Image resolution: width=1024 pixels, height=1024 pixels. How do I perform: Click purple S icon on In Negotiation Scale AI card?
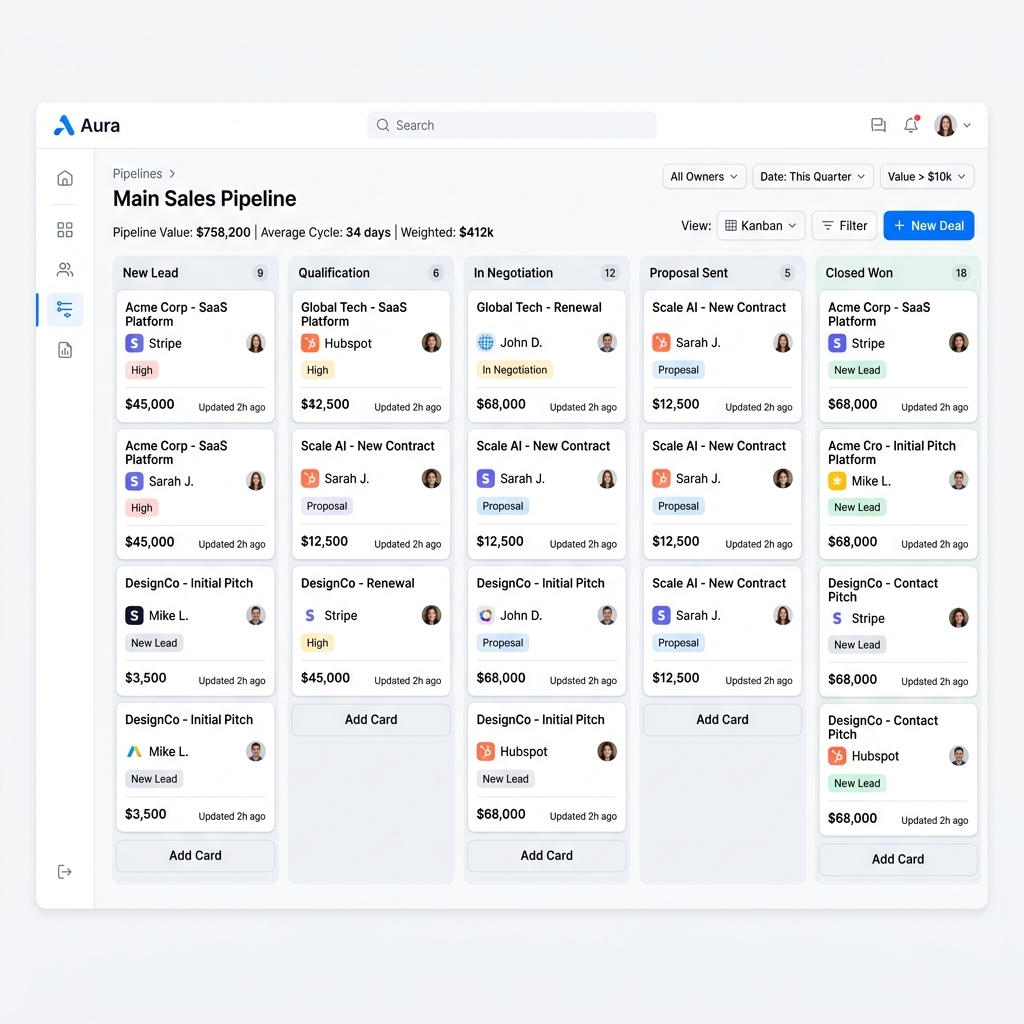pos(485,479)
